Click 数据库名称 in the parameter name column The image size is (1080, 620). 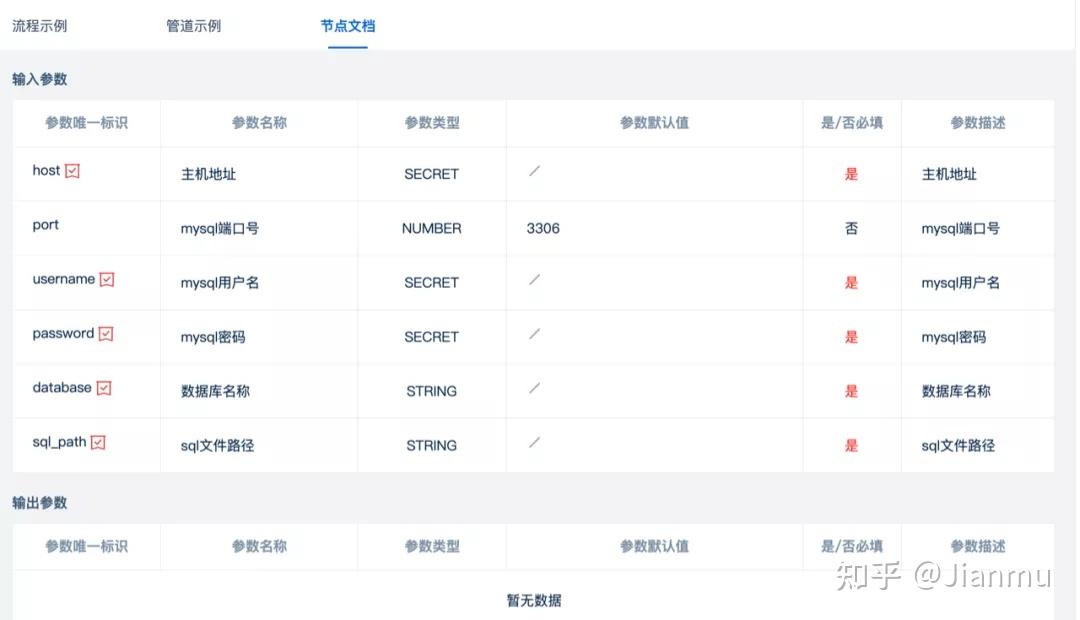(215, 392)
